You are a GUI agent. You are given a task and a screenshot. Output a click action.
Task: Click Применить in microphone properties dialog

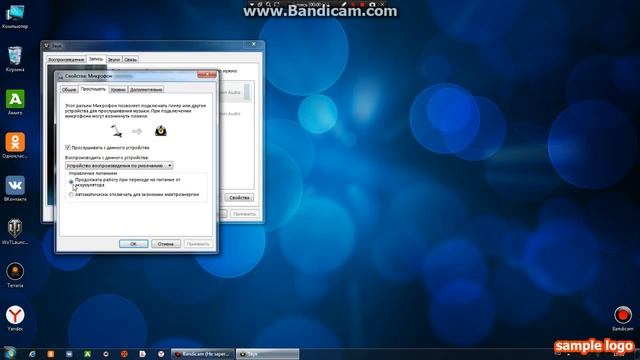pyautogui.click(x=198, y=244)
